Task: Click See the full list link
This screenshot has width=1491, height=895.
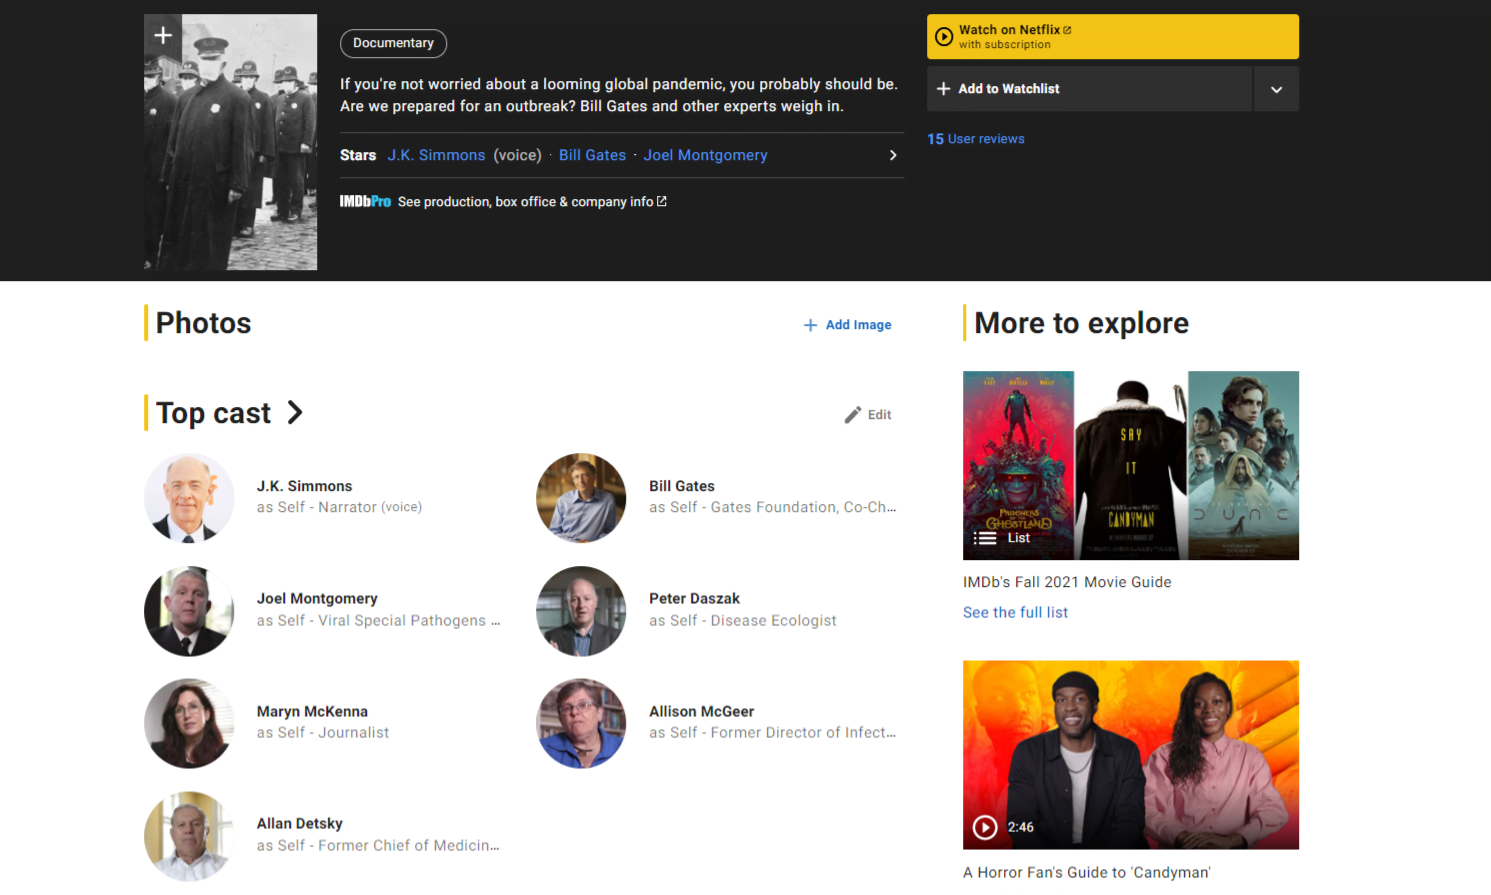Action: [x=1015, y=612]
